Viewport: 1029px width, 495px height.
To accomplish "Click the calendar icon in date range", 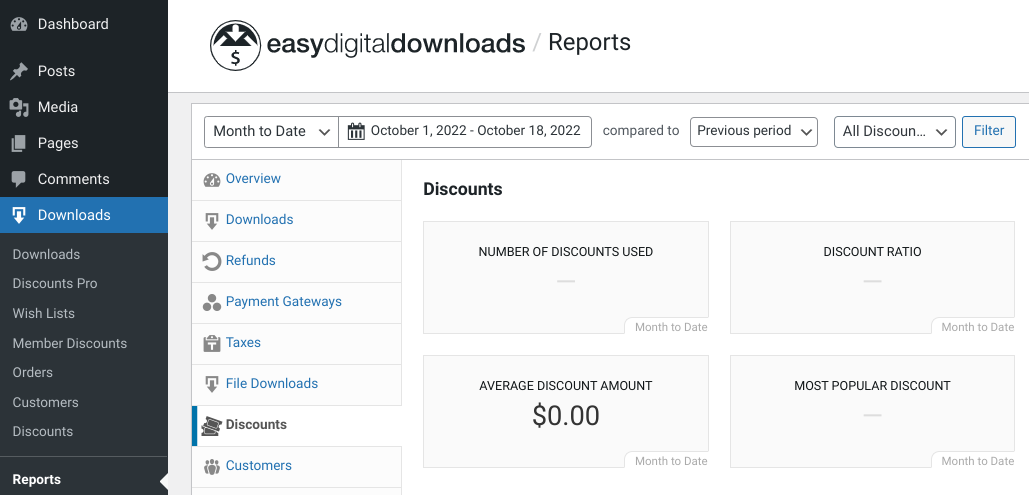I will (356, 131).
